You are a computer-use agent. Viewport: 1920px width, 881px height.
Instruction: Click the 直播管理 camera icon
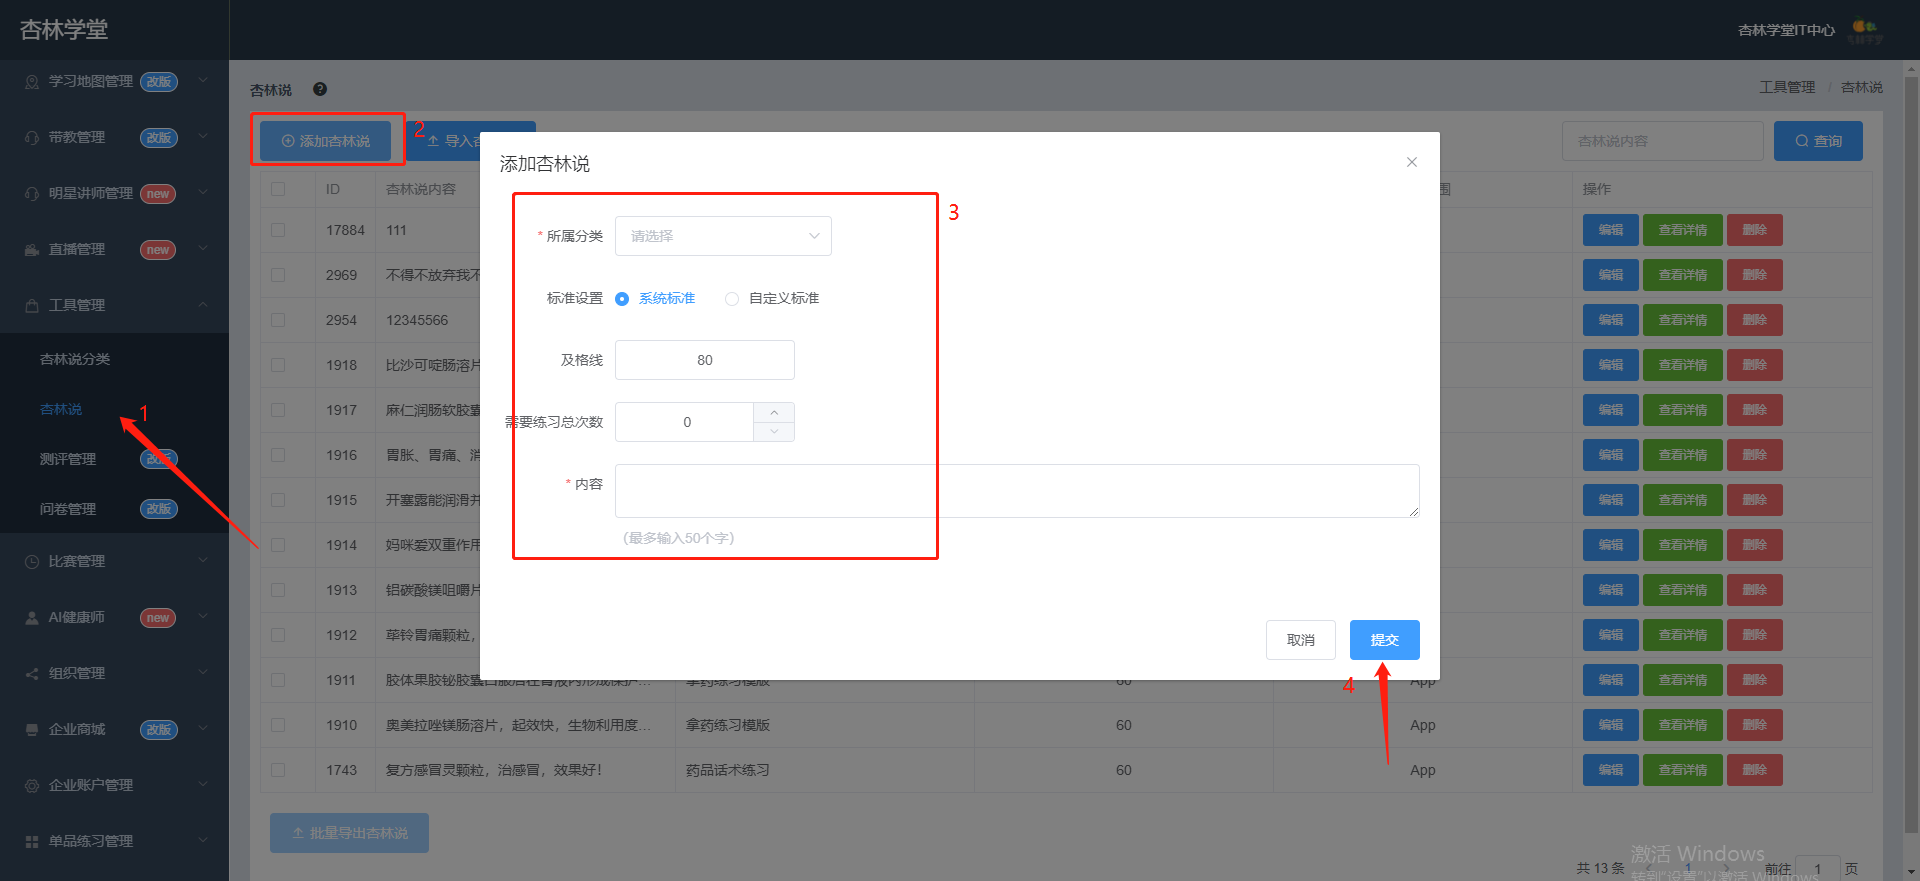coord(32,250)
